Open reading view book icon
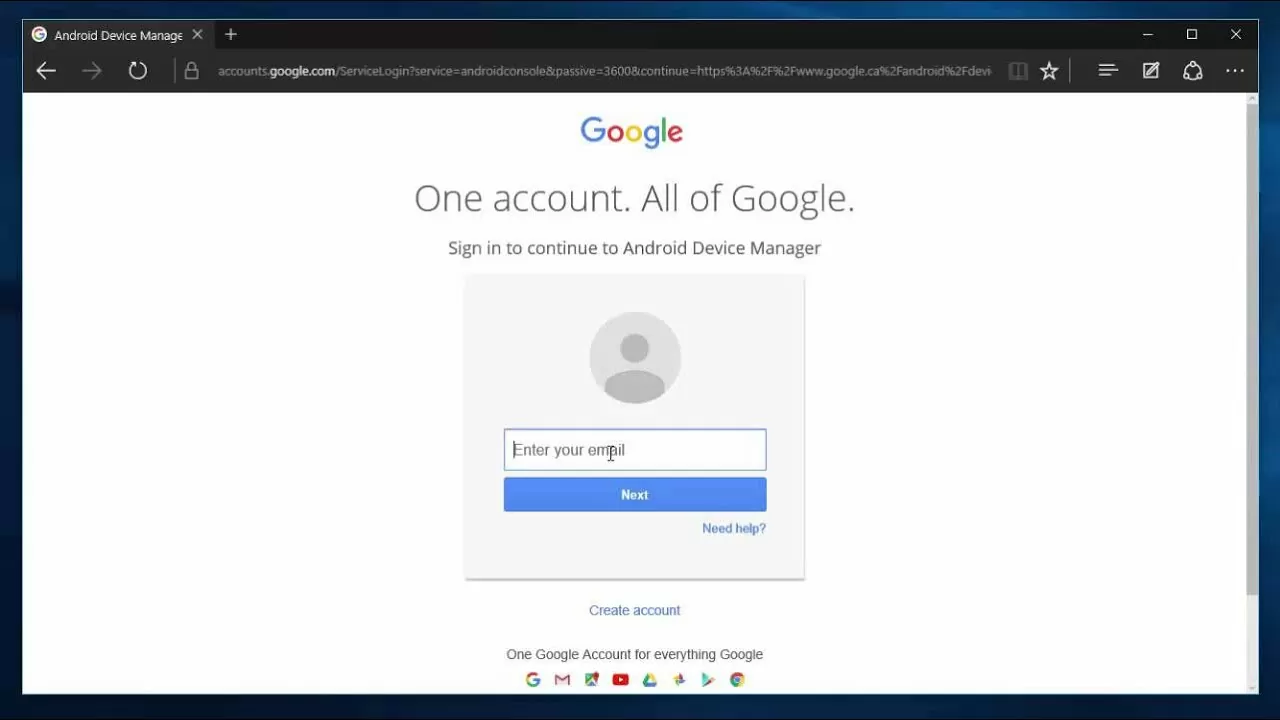1280x720 pixels. pos(1018,71)
